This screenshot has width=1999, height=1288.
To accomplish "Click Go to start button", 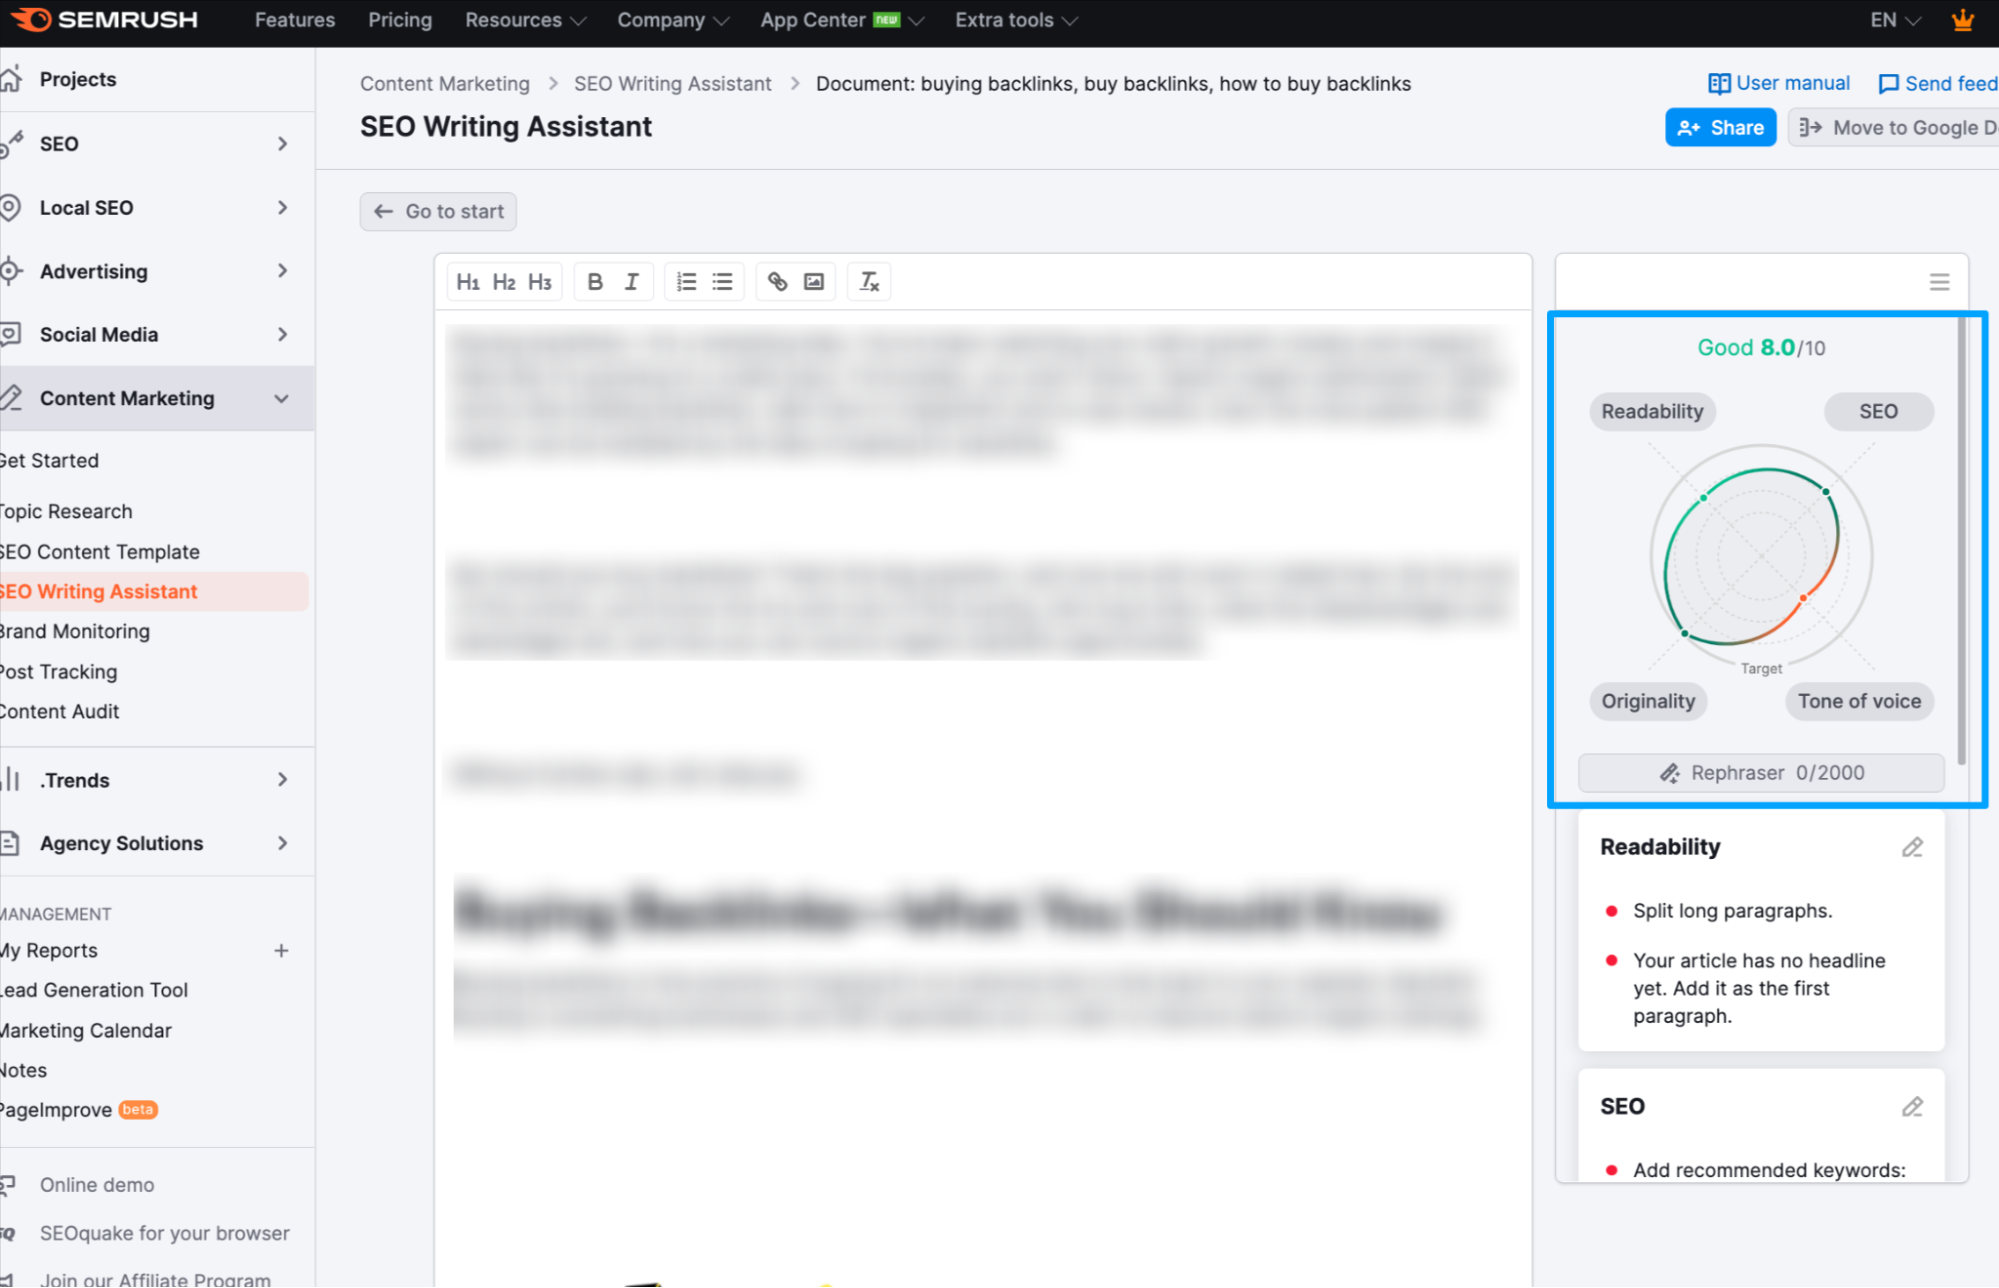I will point(441,211).
